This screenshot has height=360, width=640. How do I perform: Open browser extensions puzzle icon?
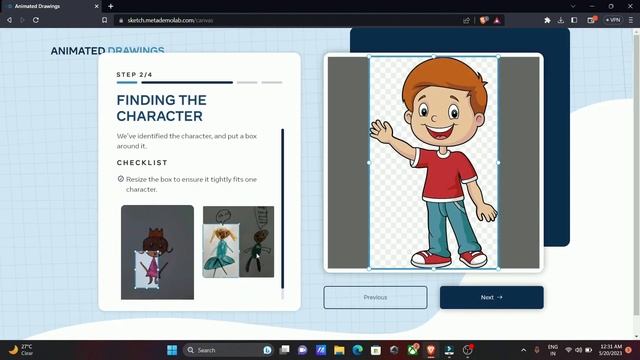point(547,20)
